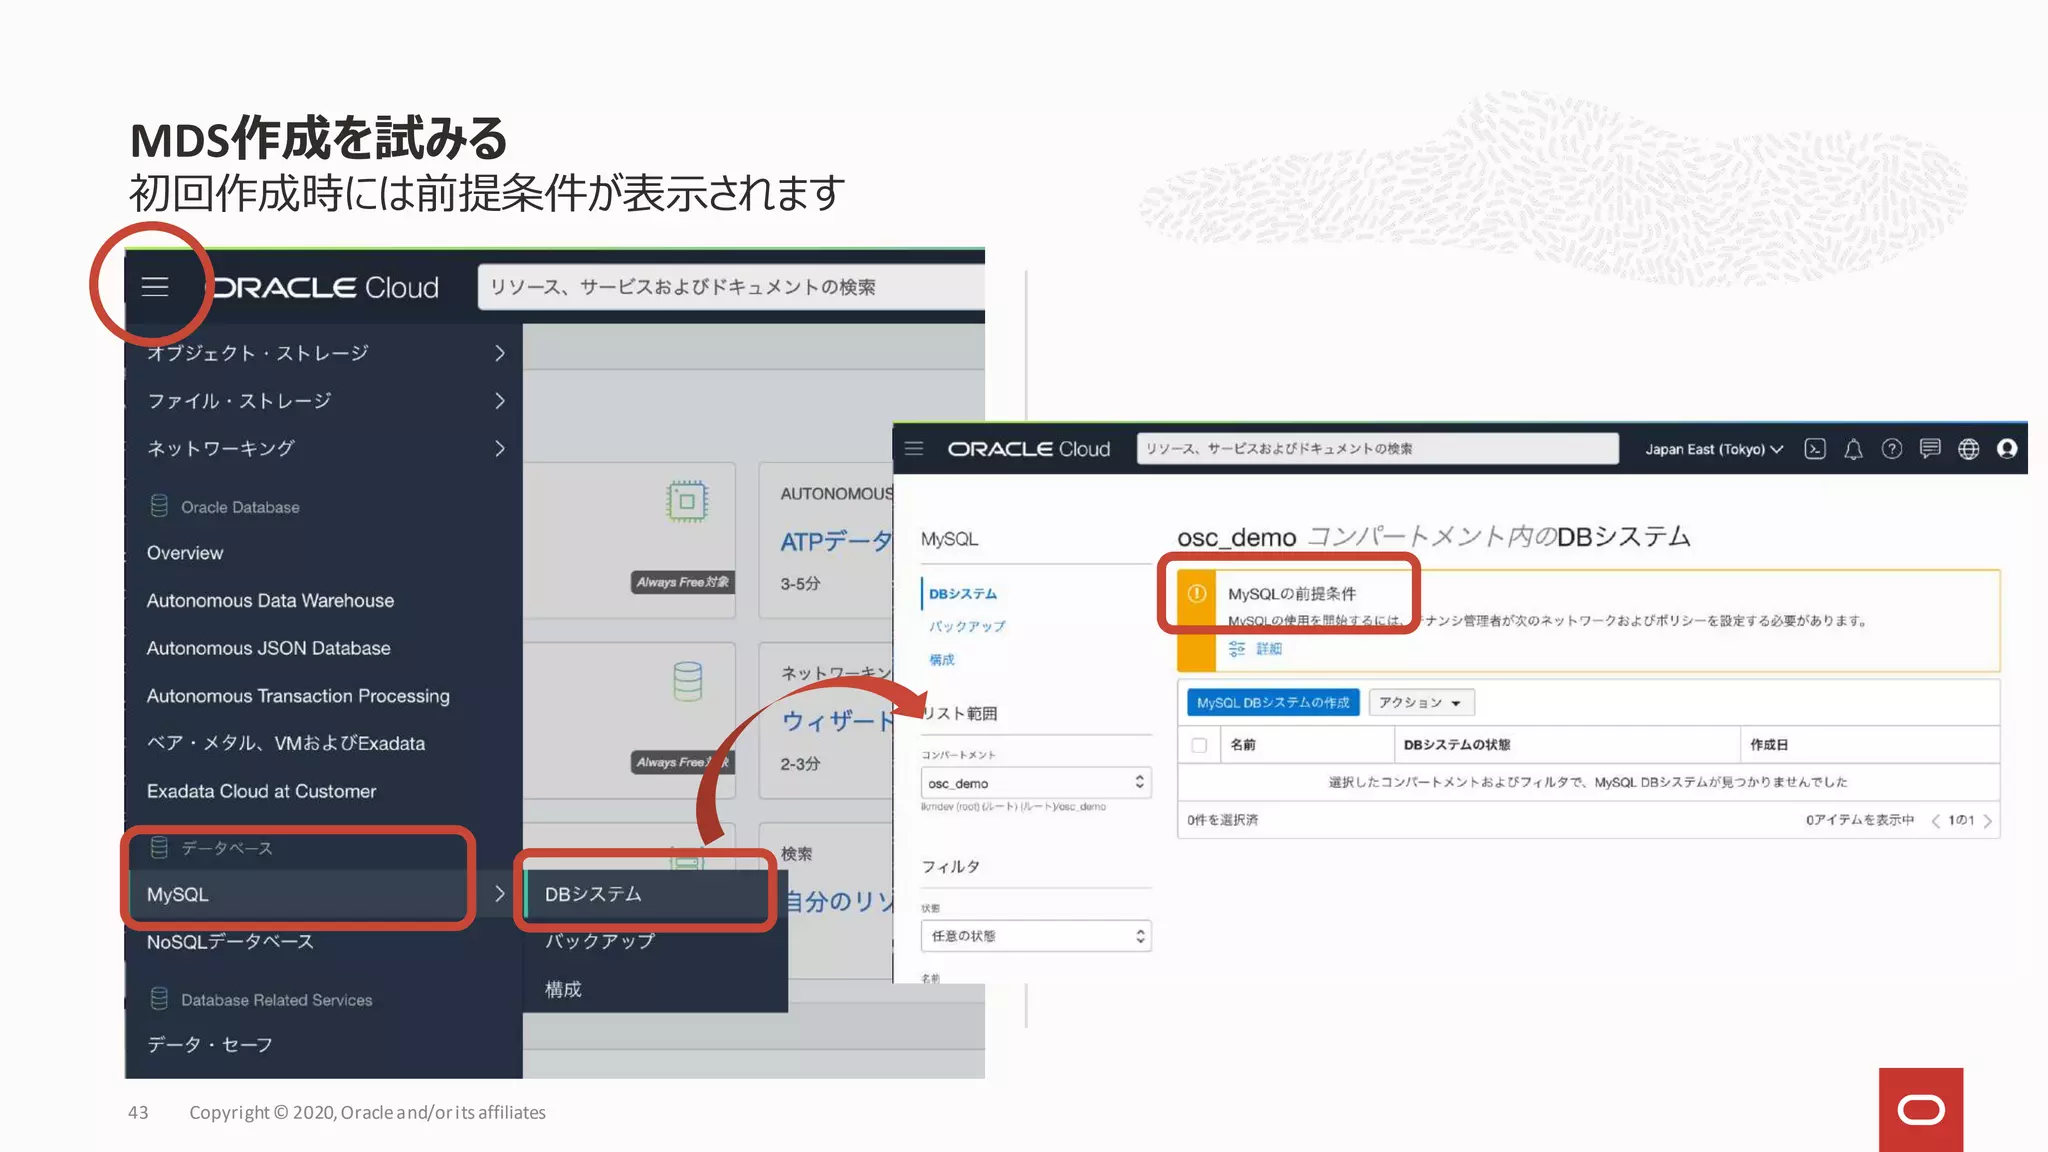2048x1152 pixels.
Task: Click the database cylinder icon on second card
Action: pyautogui.click(x=687, y=681)
